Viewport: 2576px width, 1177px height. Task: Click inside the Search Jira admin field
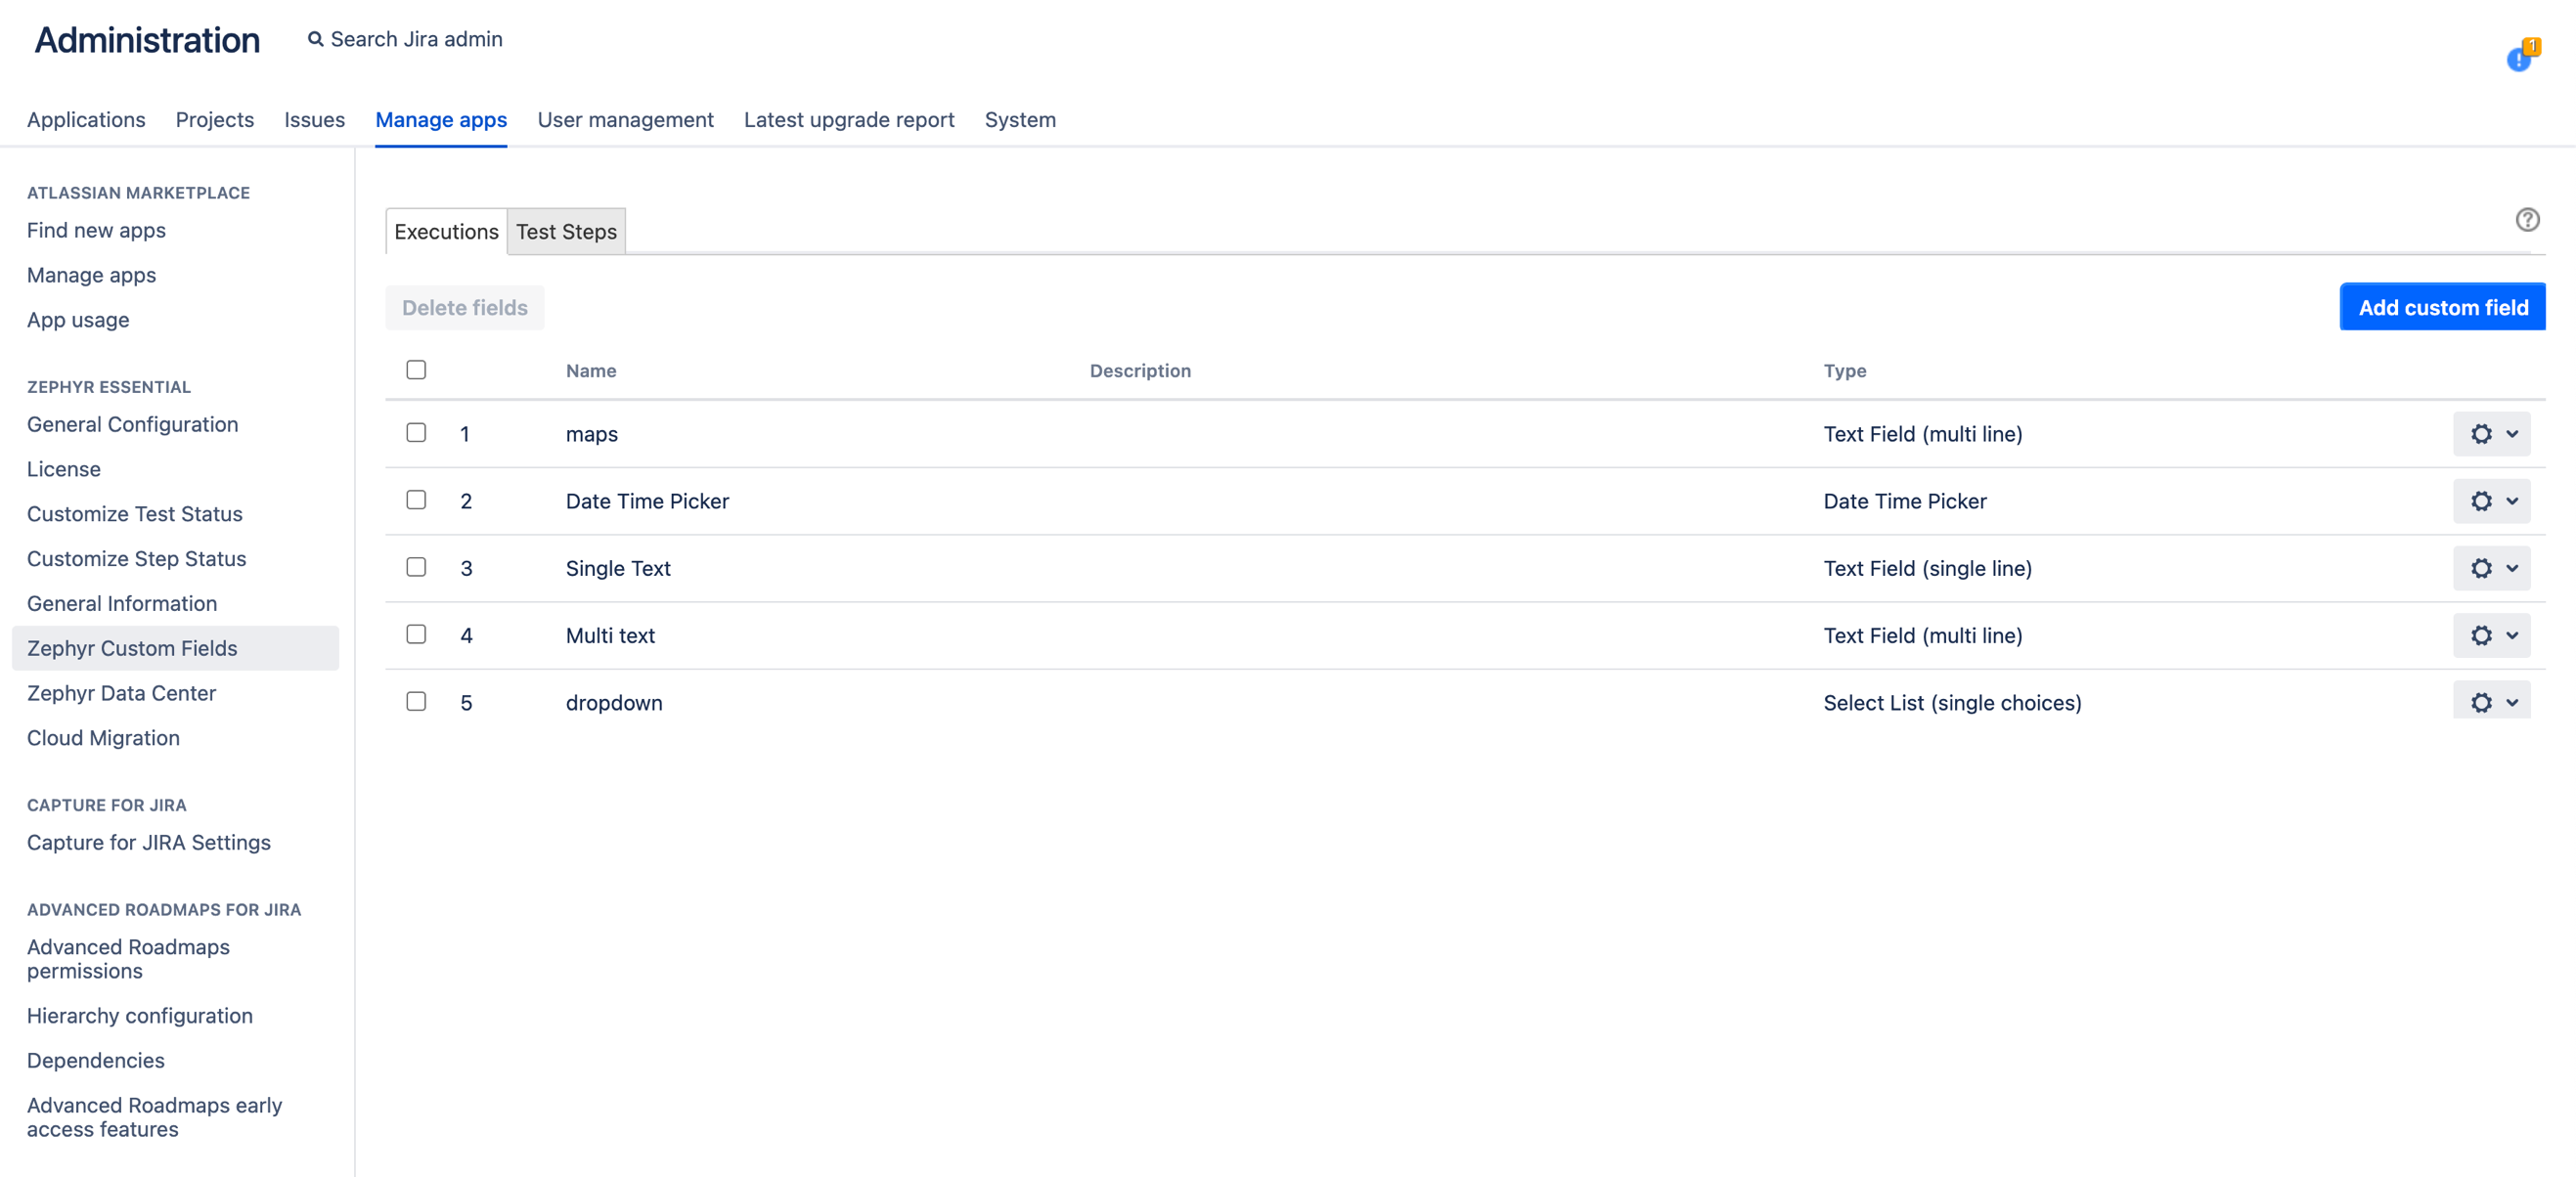click(x=415, y=38)
